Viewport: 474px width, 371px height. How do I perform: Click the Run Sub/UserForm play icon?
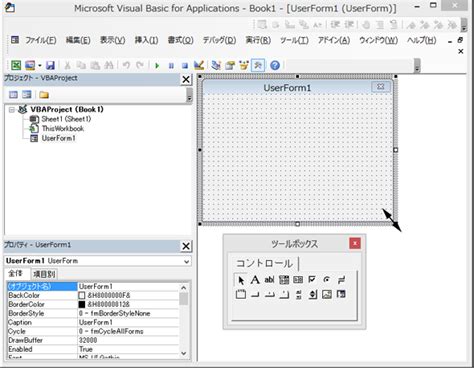click(157, 65)
